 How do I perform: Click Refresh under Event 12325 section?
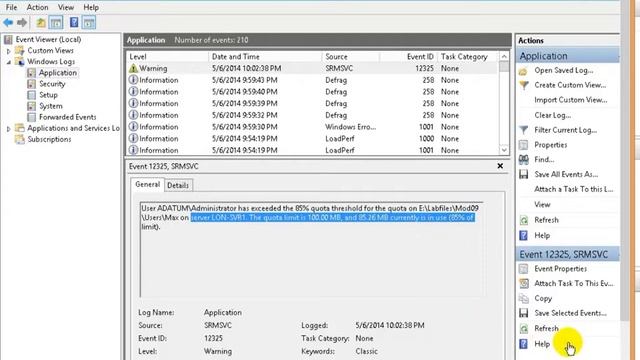point(546,328)
